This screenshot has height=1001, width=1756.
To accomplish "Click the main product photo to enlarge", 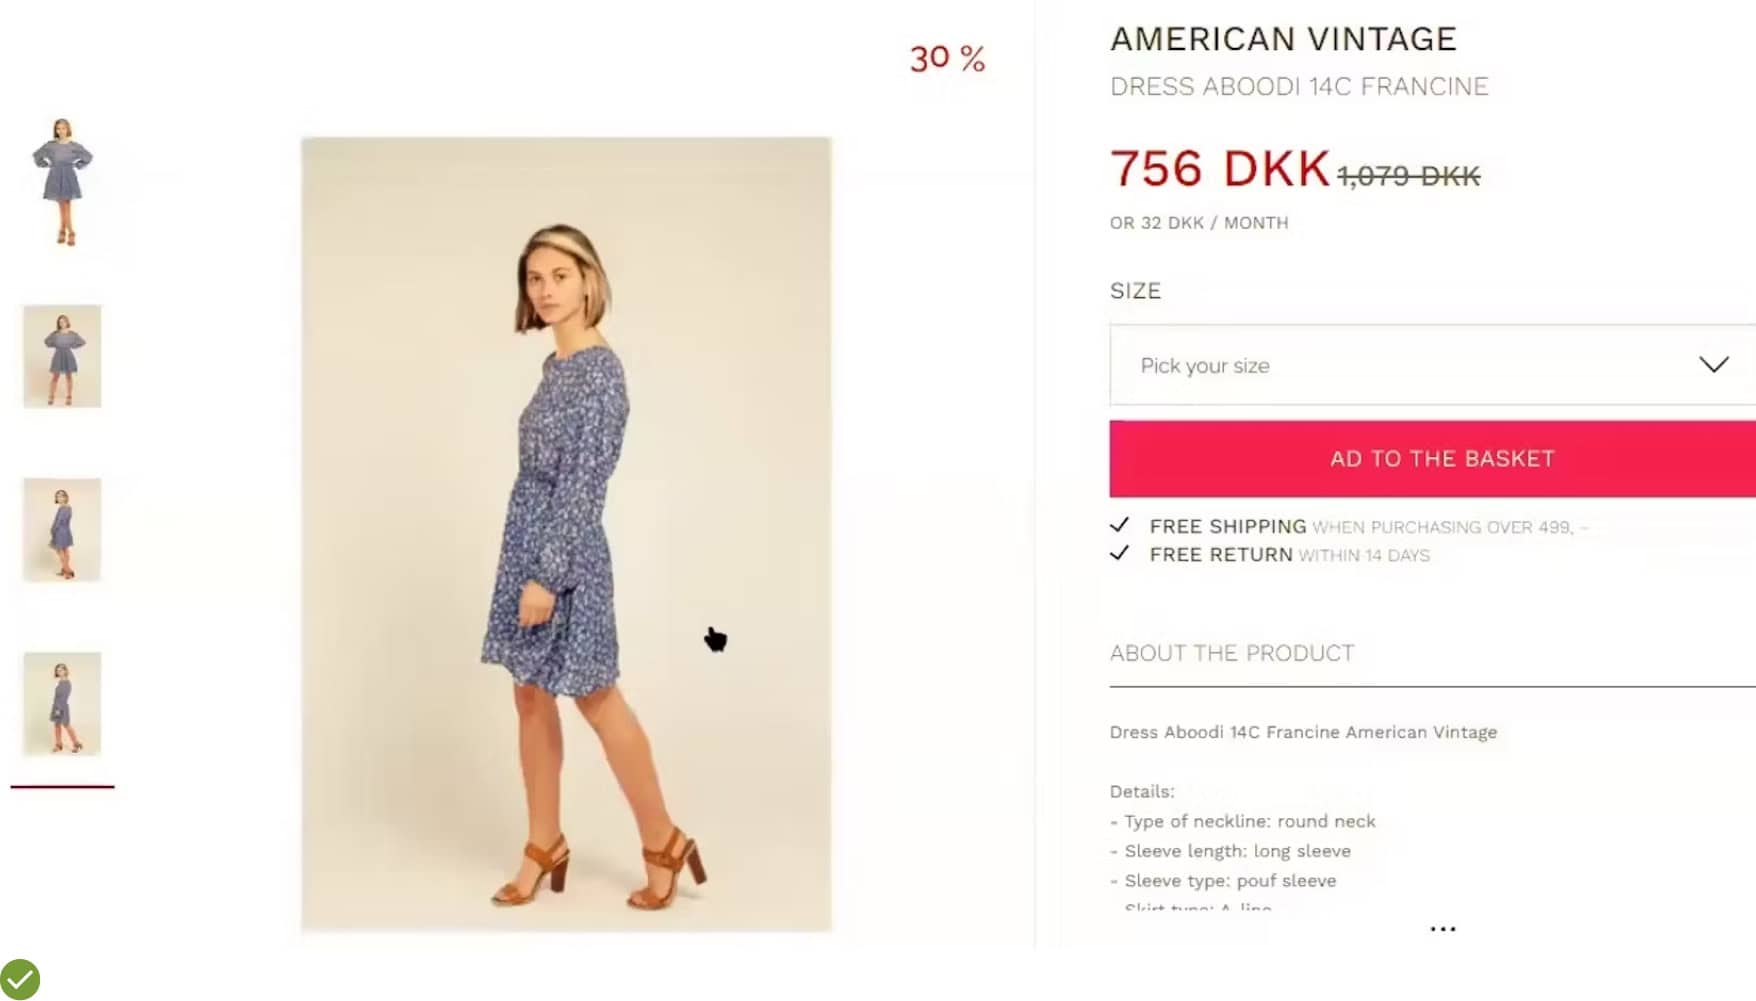I will pos(566,534).
